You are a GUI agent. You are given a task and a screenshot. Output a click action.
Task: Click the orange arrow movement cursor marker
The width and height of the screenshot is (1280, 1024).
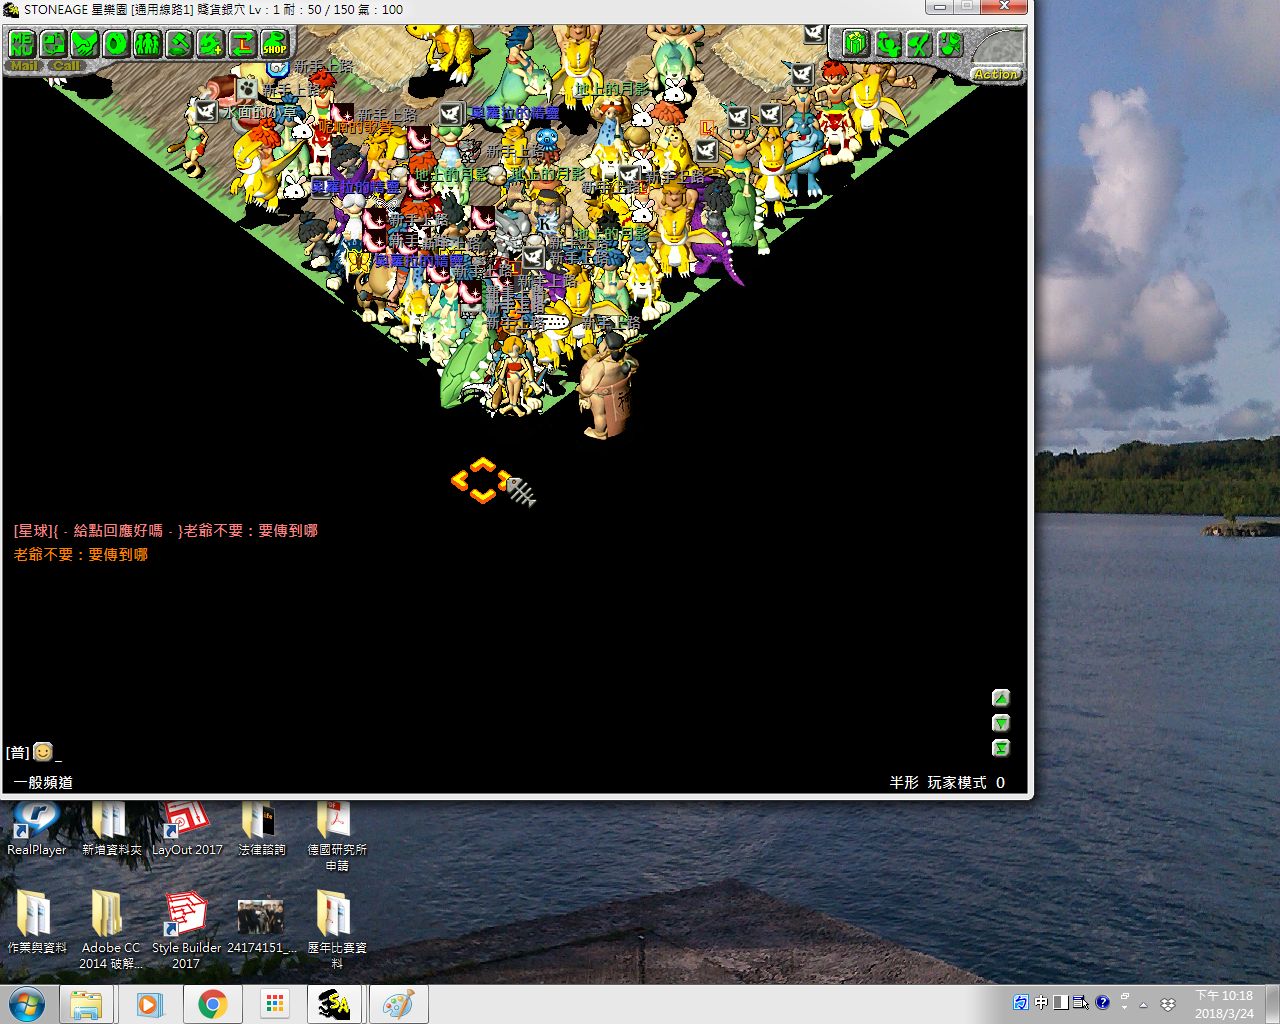point(482,480)
